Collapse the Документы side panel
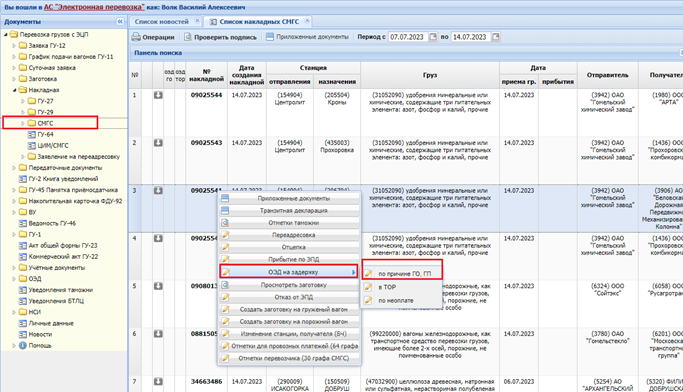This screenshot has height=392, width=683. 120,21
